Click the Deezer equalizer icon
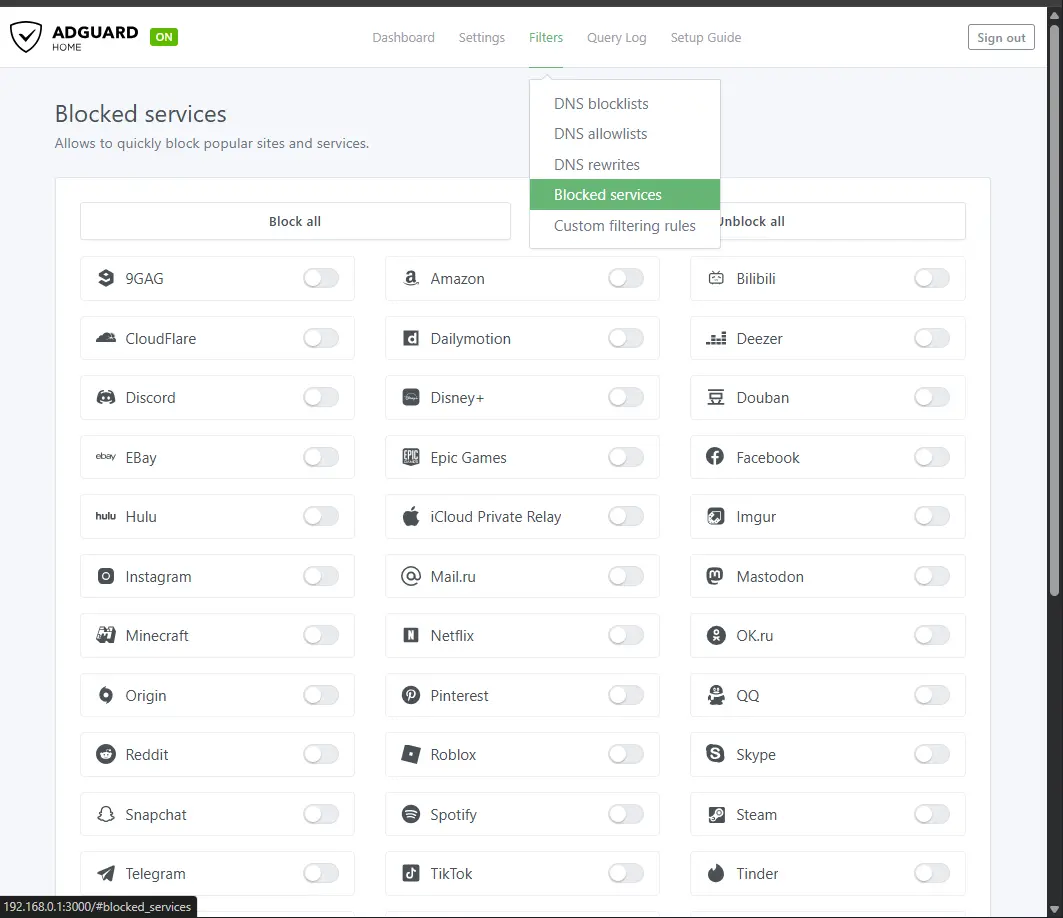The image size is (1063, 918). pos(716,338)
